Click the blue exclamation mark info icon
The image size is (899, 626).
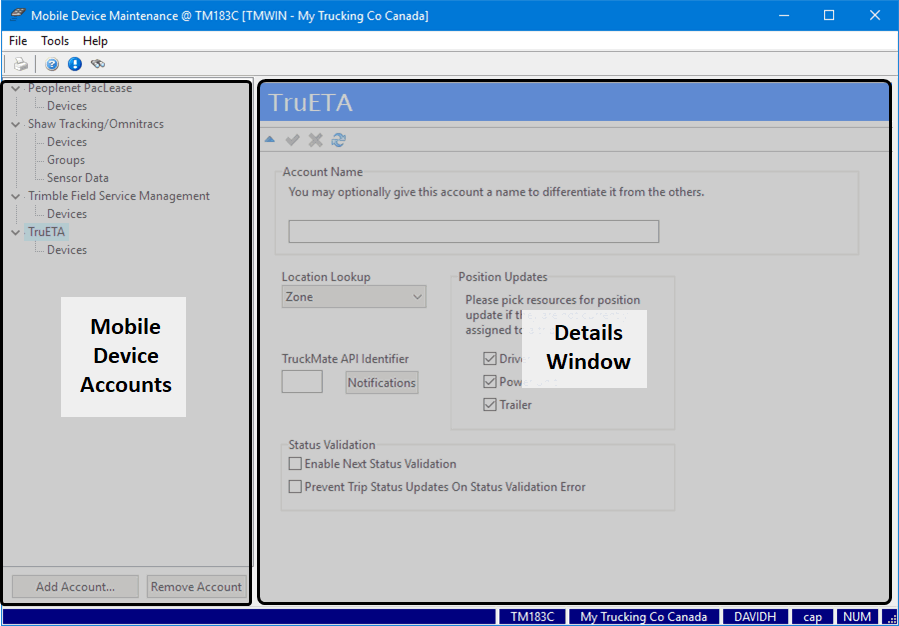click(x=75, y=64)
